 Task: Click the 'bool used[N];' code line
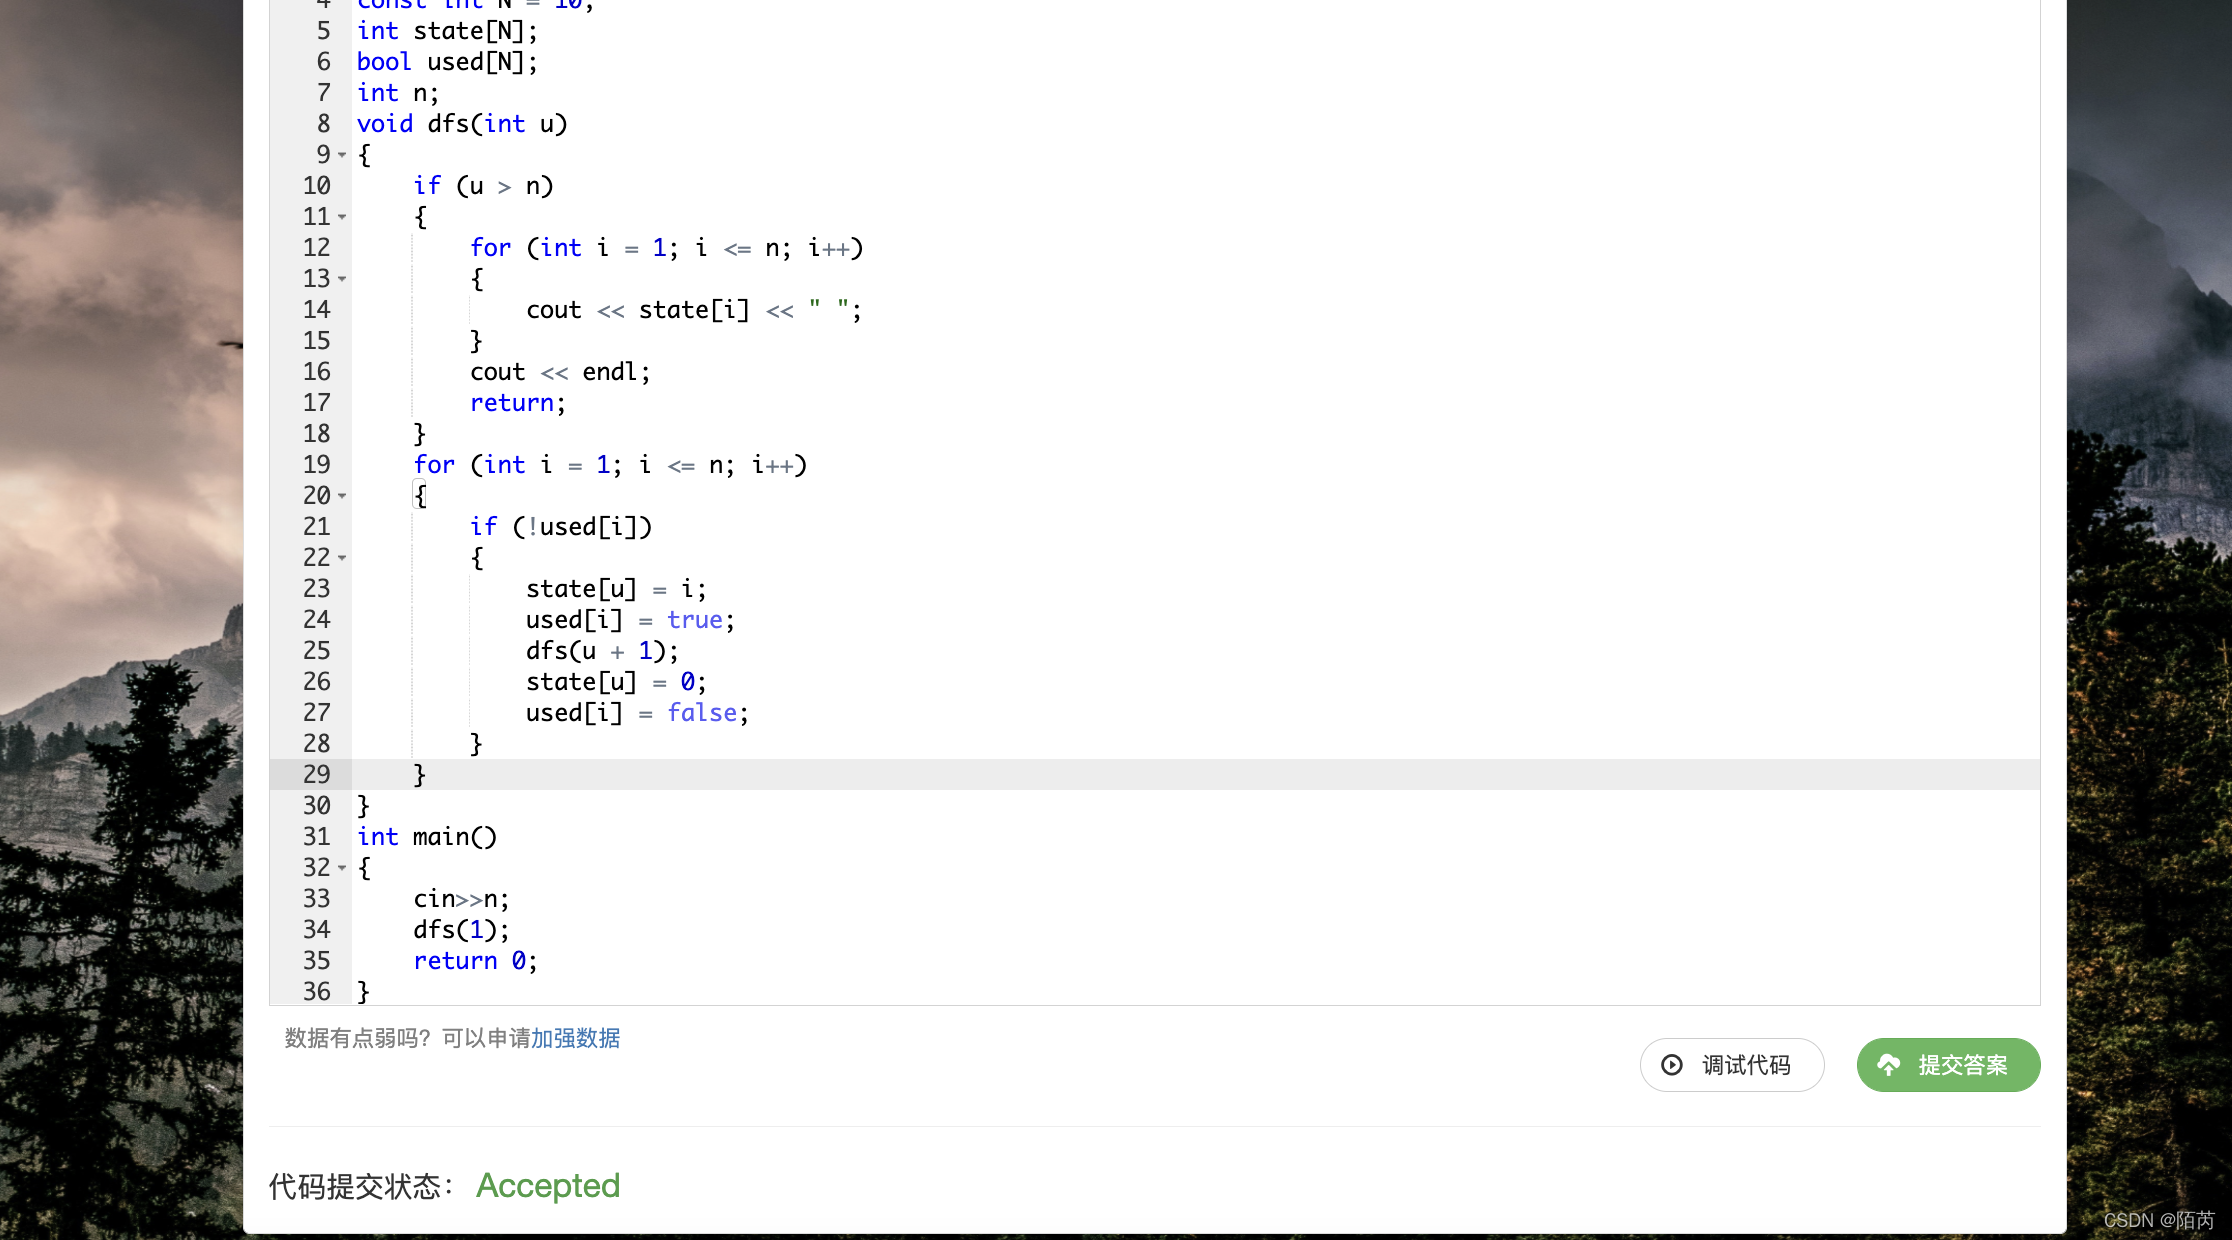(447, 62)
